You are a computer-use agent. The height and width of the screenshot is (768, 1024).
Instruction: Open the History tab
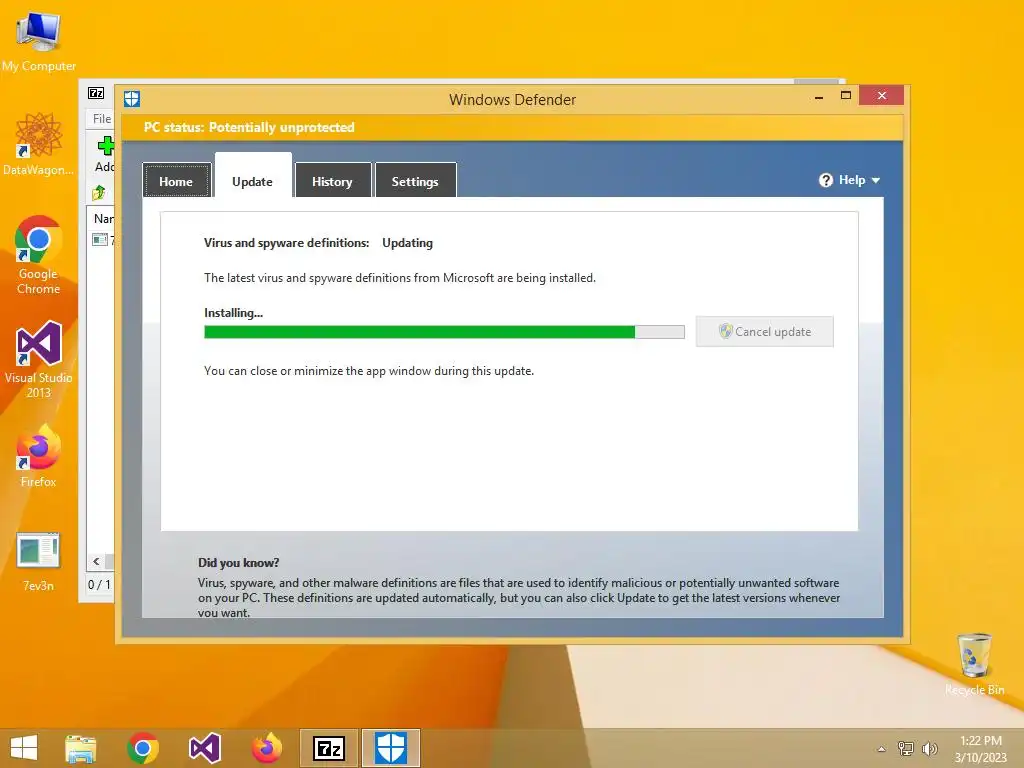point(332,181)
